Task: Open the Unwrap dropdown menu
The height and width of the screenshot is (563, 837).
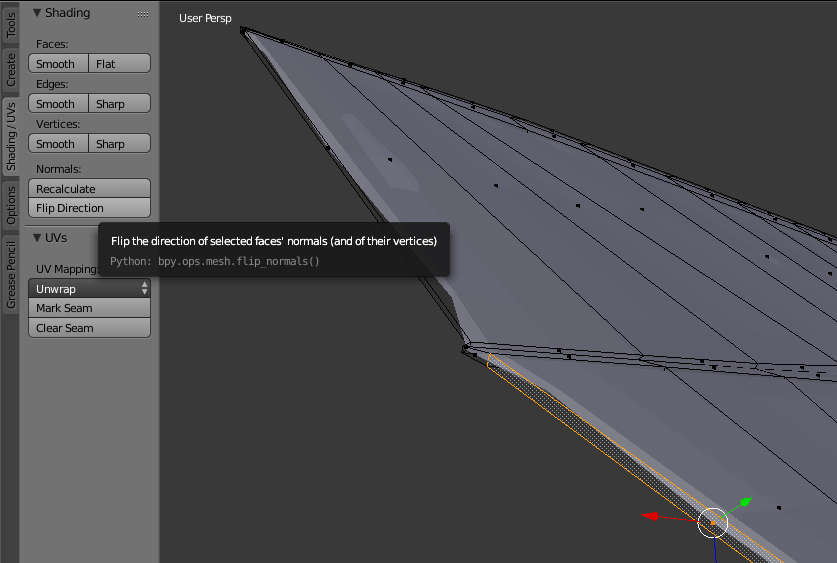Action: pos(89,289)
